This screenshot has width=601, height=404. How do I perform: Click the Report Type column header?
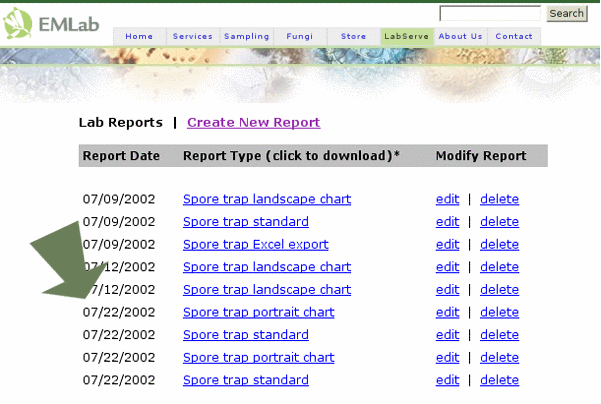click(291, 156)
